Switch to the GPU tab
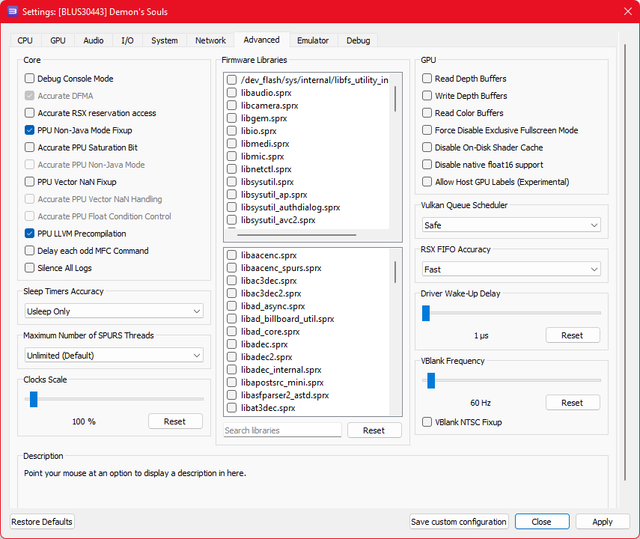Viewport: 640px width, 539px height. pos(58,40)
